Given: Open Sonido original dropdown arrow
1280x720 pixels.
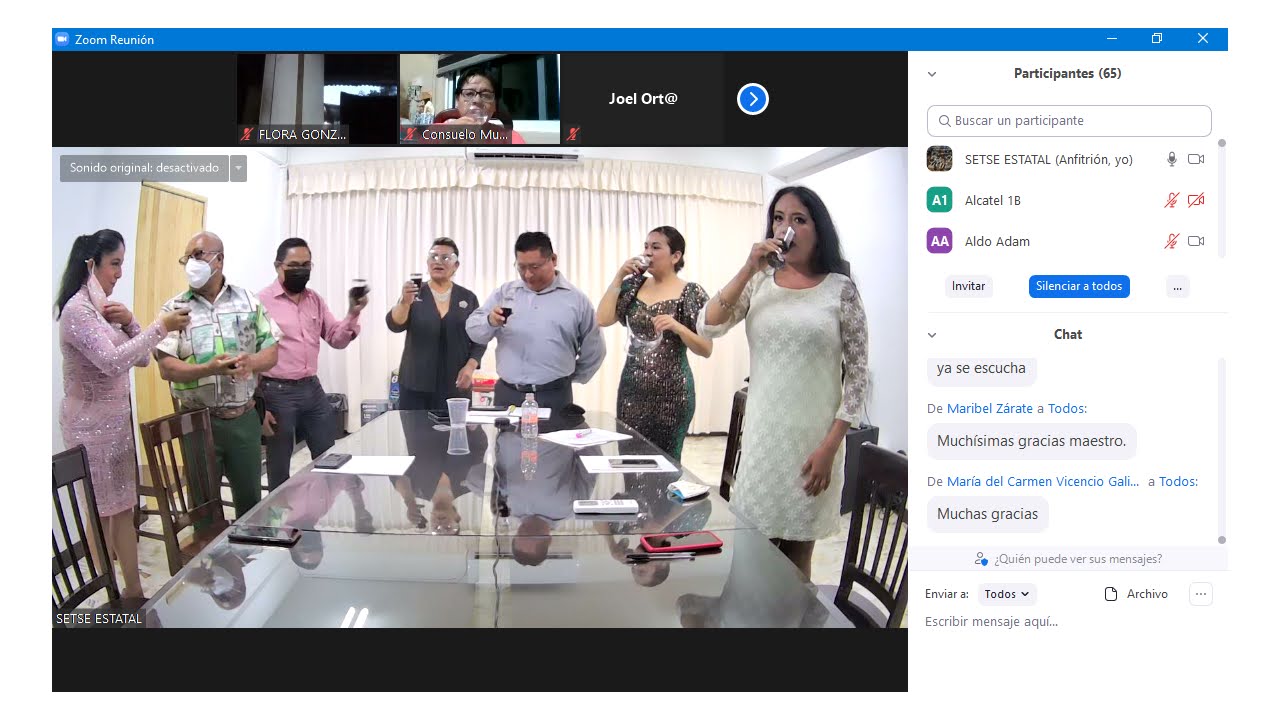Looking at the screenshot, I should (238, 168).
